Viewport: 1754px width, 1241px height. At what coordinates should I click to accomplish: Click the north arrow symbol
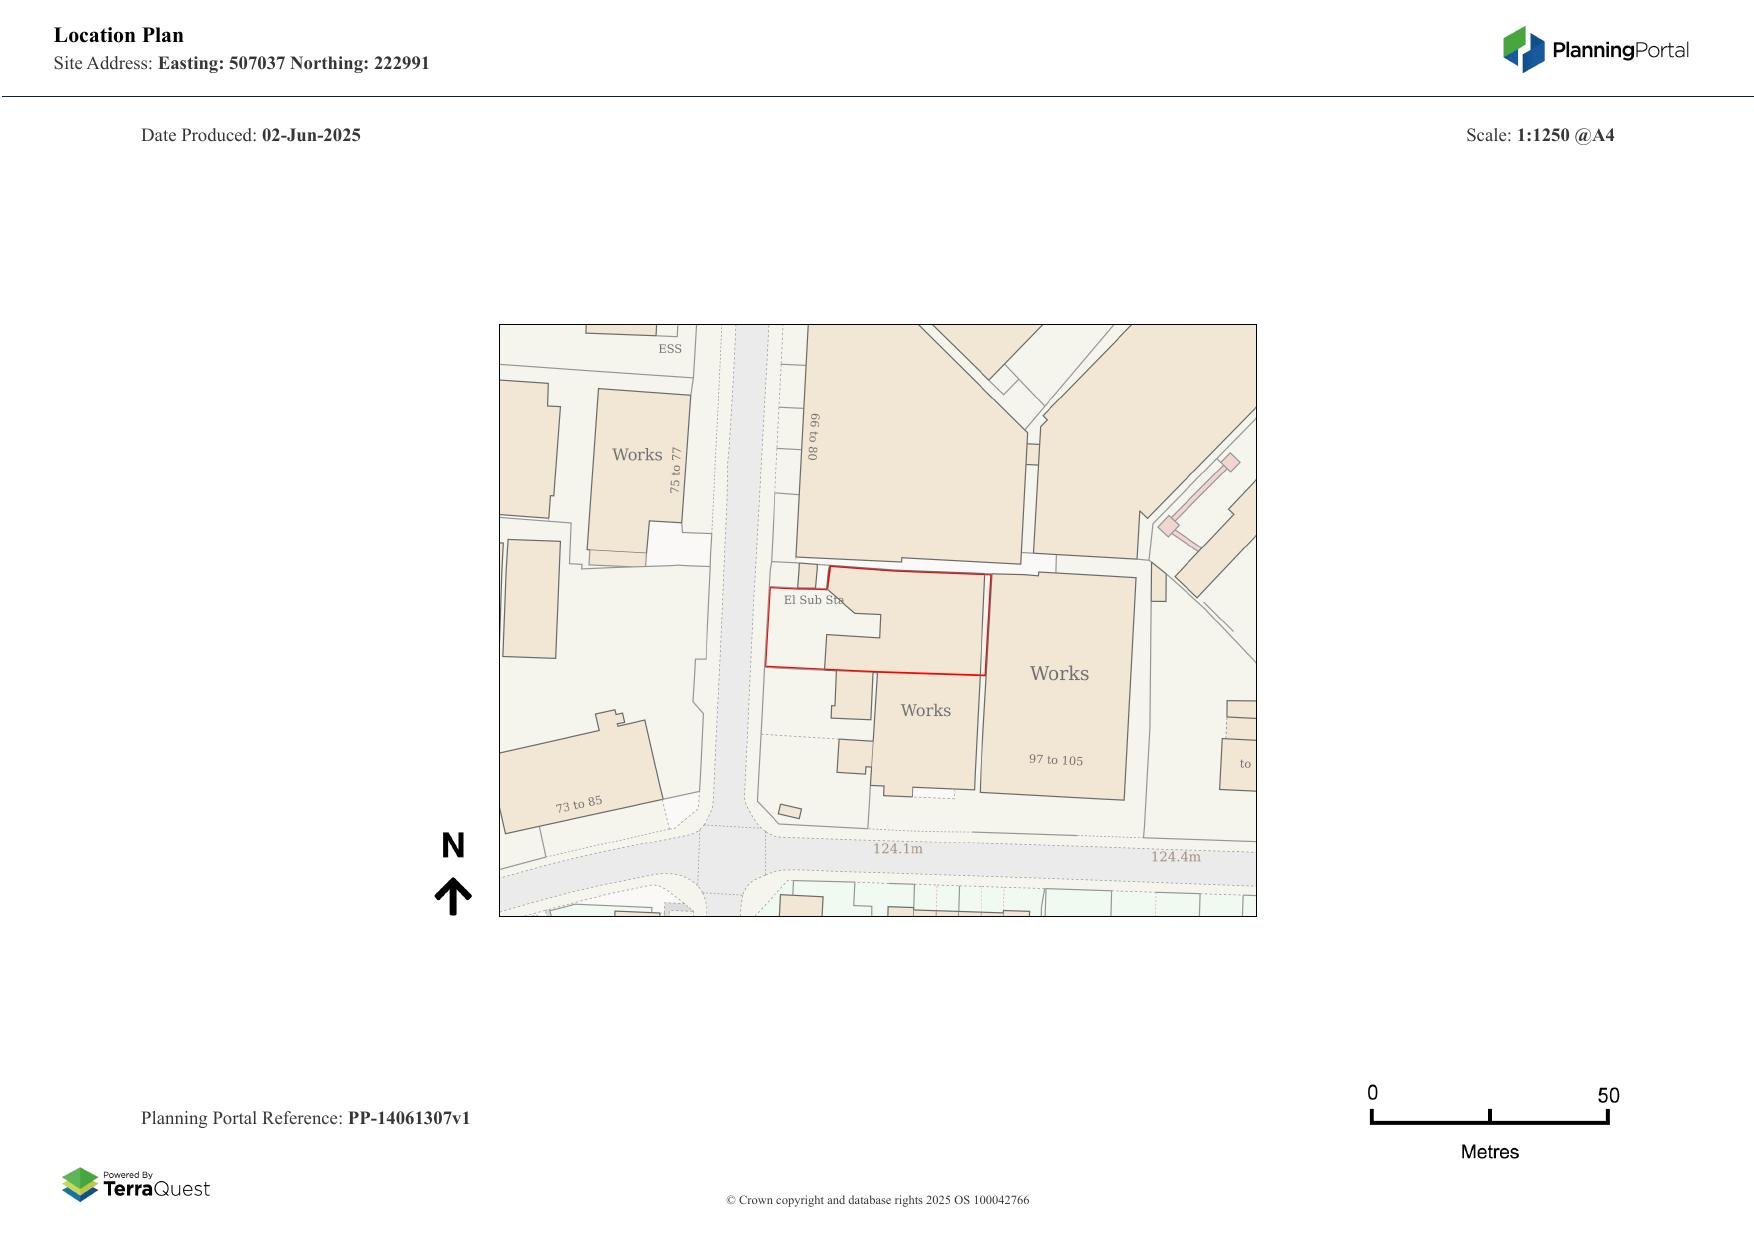click(453, 896)
